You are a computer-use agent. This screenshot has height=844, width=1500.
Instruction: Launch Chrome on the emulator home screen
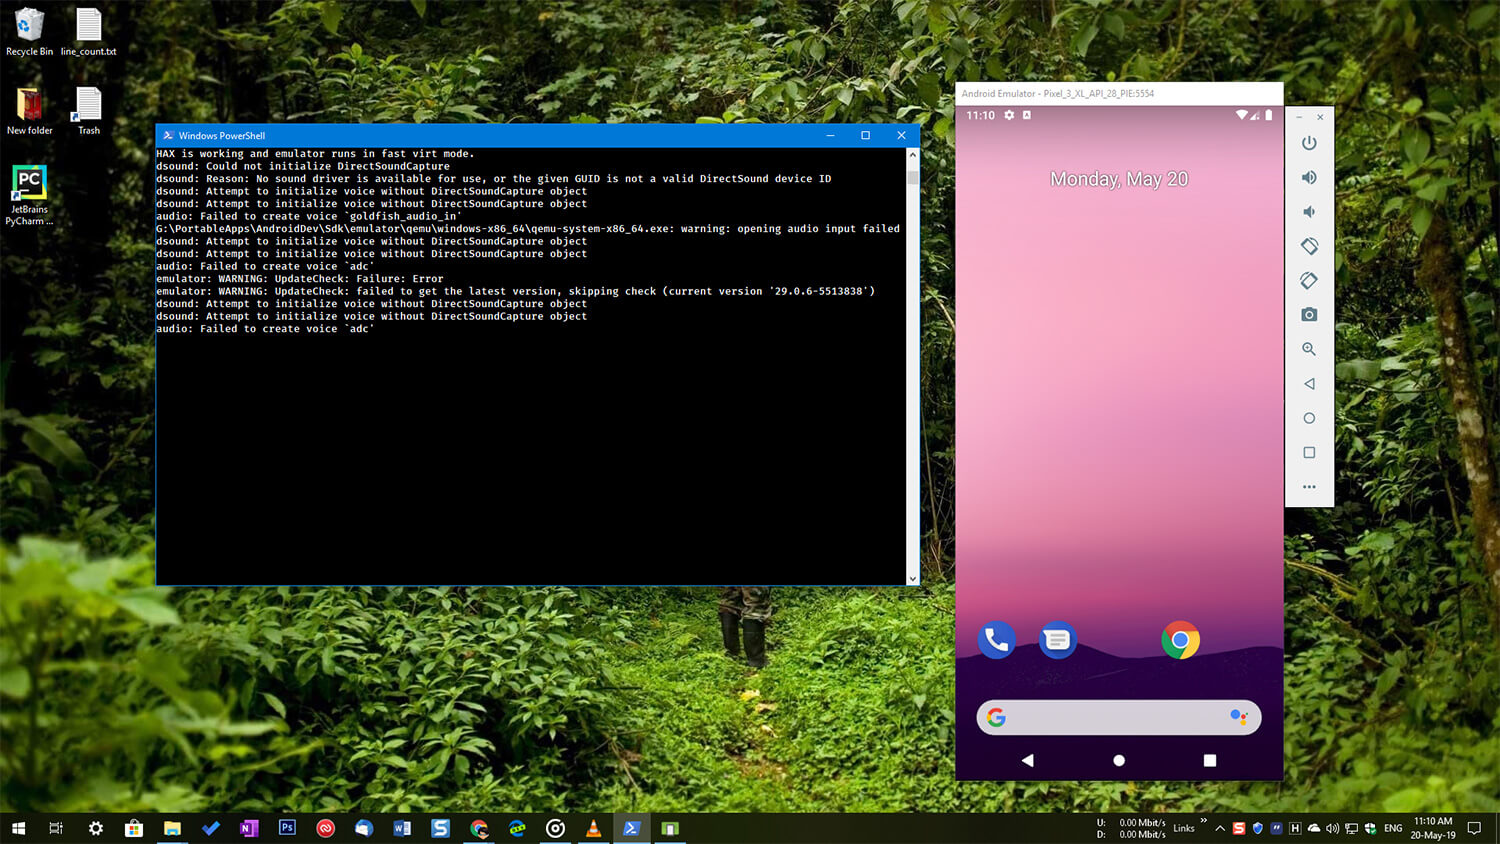tap(1181, 640)
